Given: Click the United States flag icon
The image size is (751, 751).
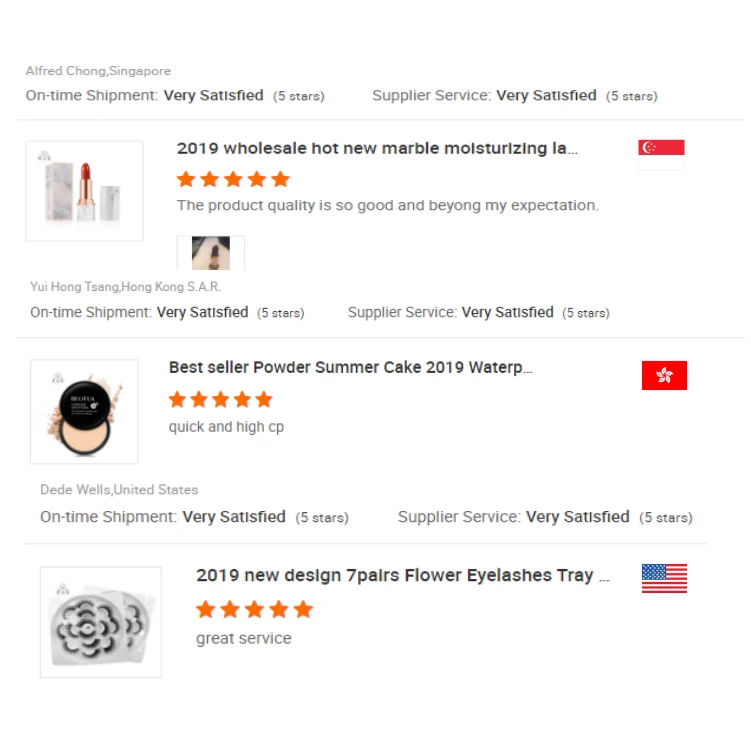Looking at the screenshot, I should [664, 578].
